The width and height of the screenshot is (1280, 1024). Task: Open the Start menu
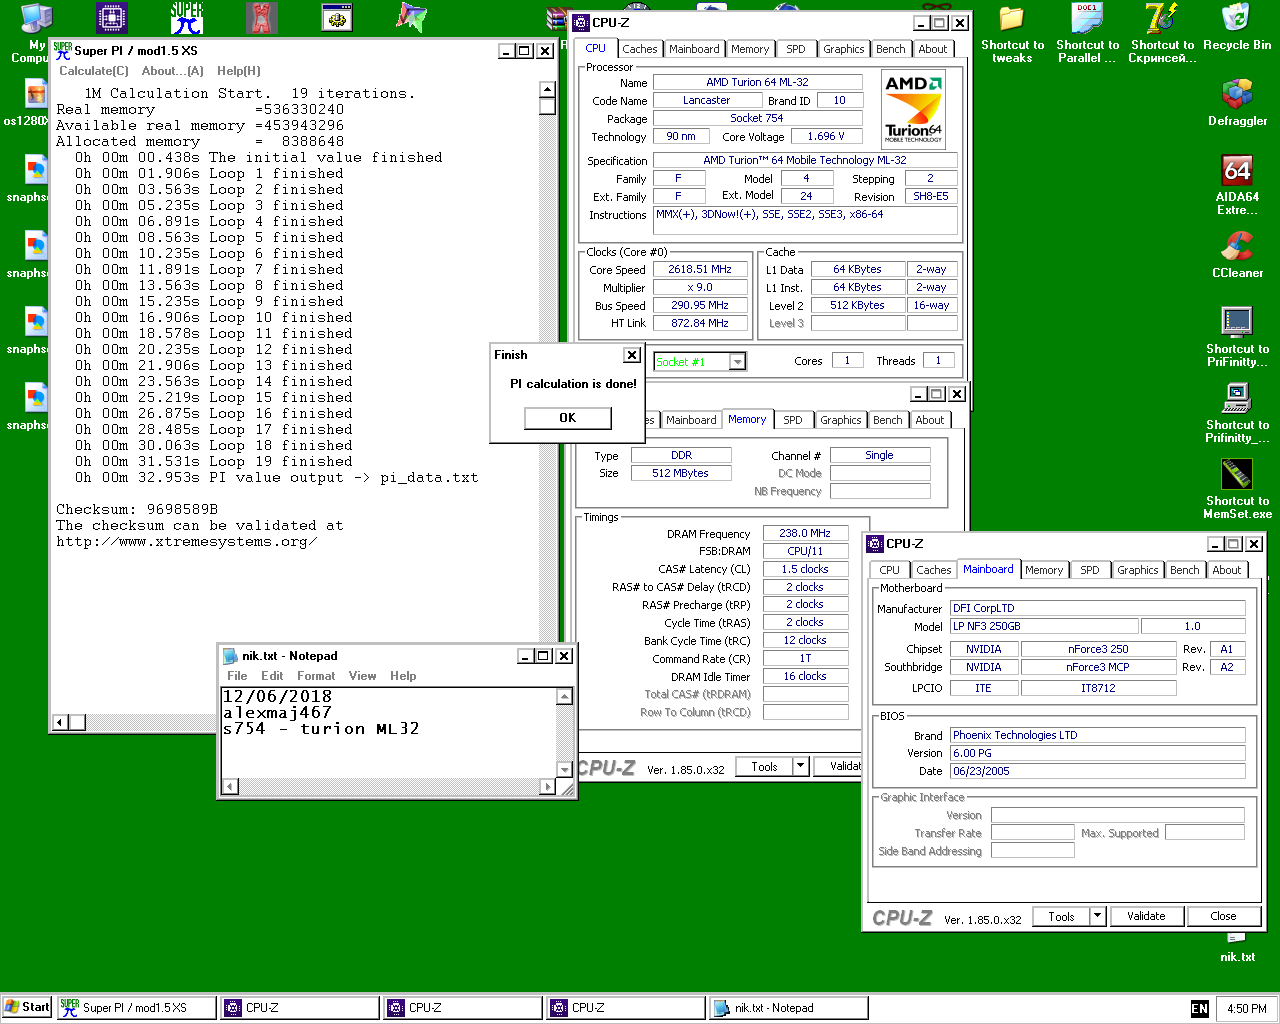coord(27,1007)
